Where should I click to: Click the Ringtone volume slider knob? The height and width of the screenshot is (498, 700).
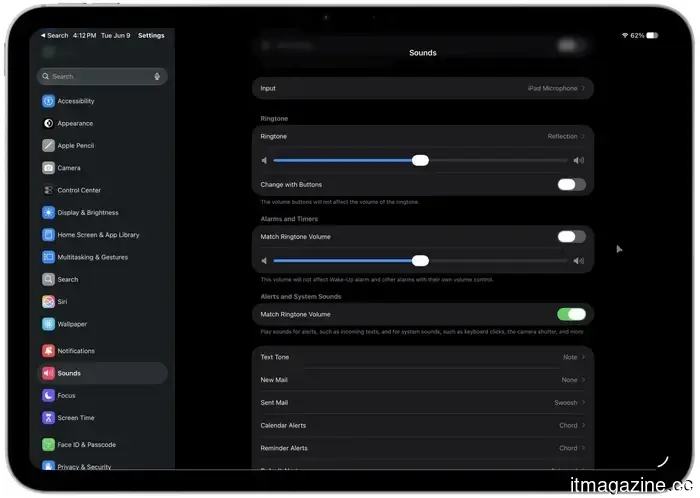(420, 160)
